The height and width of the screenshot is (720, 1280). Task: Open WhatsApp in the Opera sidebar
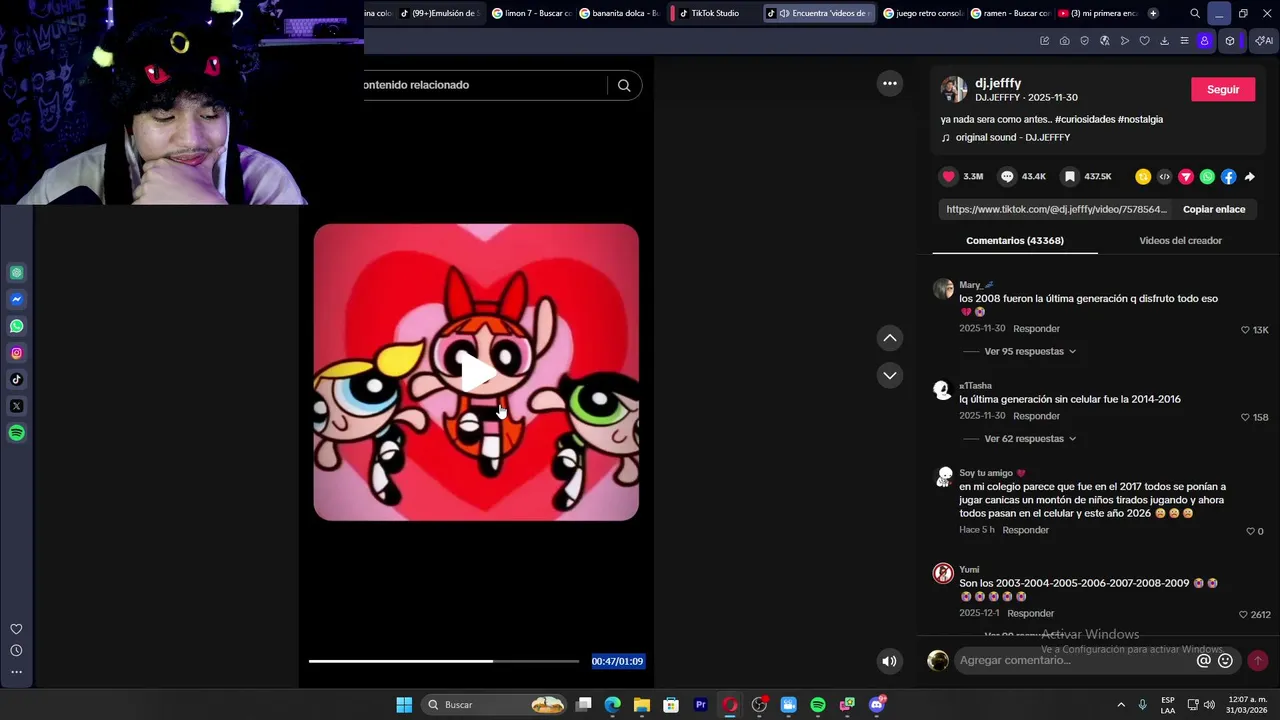[x=16, y=326]
